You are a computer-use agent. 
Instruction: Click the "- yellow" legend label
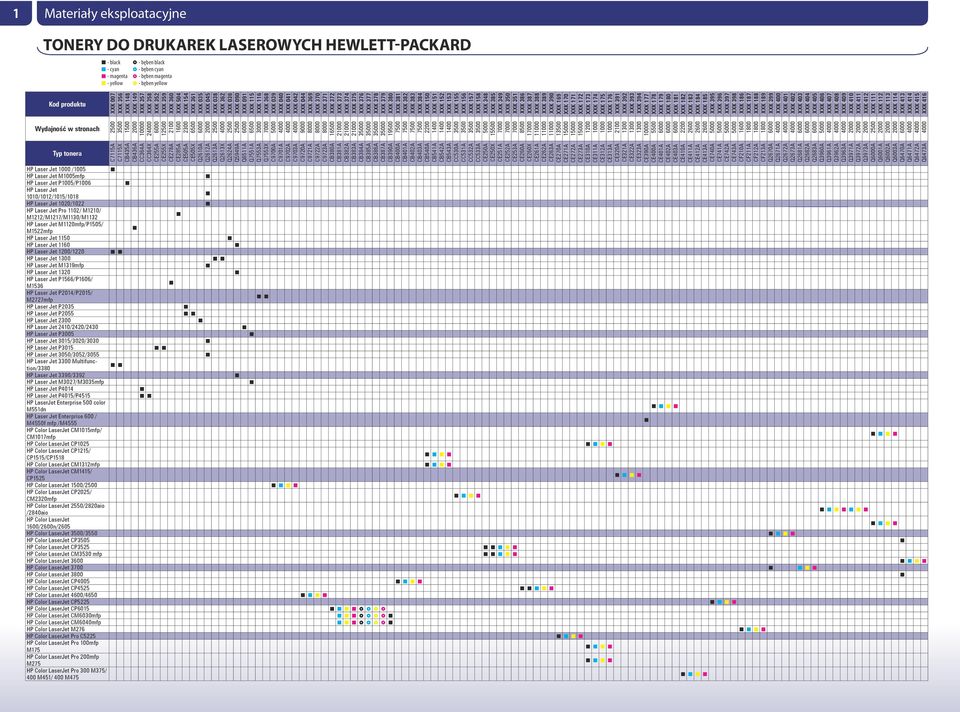tap(115, 83)
